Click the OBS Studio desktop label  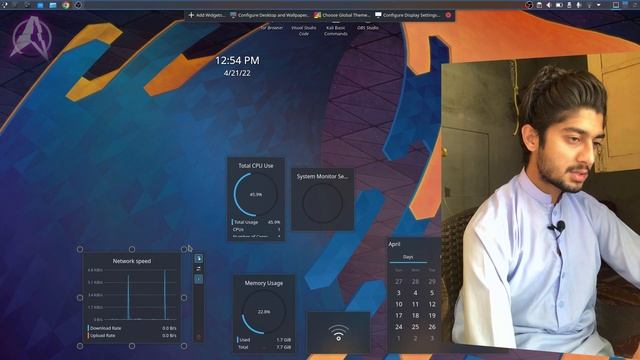pyautogui.click(x=368, y=28)
